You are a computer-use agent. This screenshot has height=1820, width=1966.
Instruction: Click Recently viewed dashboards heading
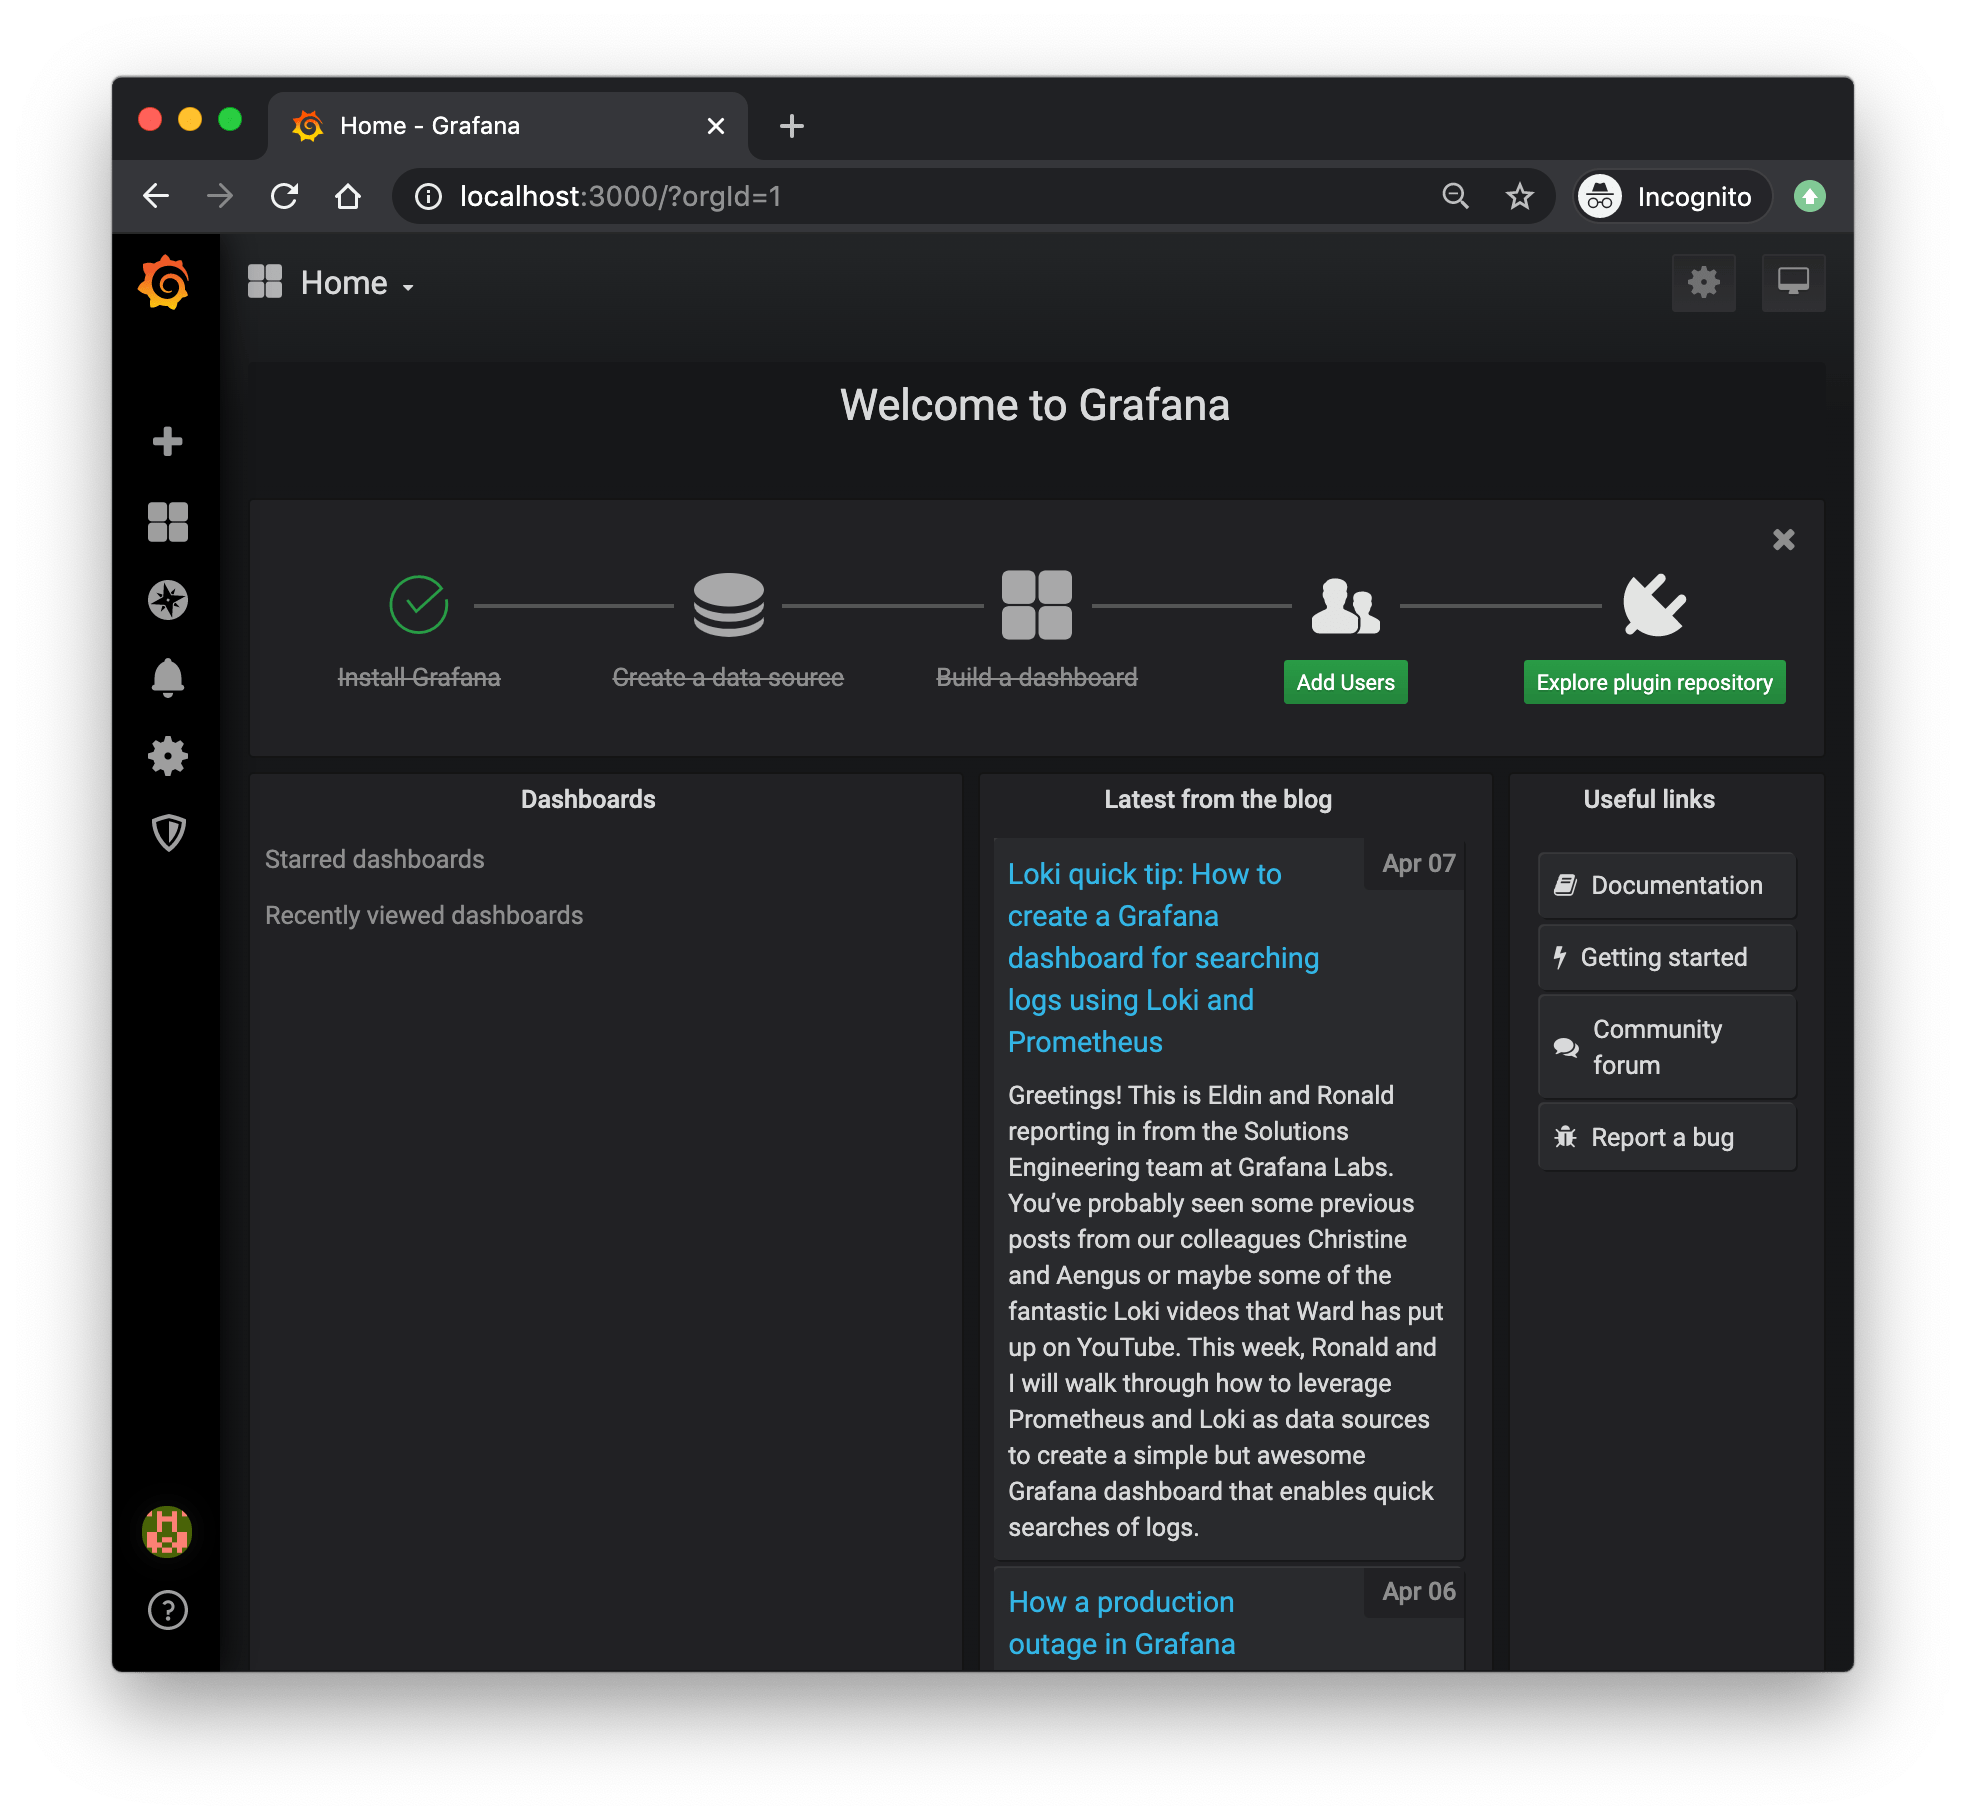point(424,915)
